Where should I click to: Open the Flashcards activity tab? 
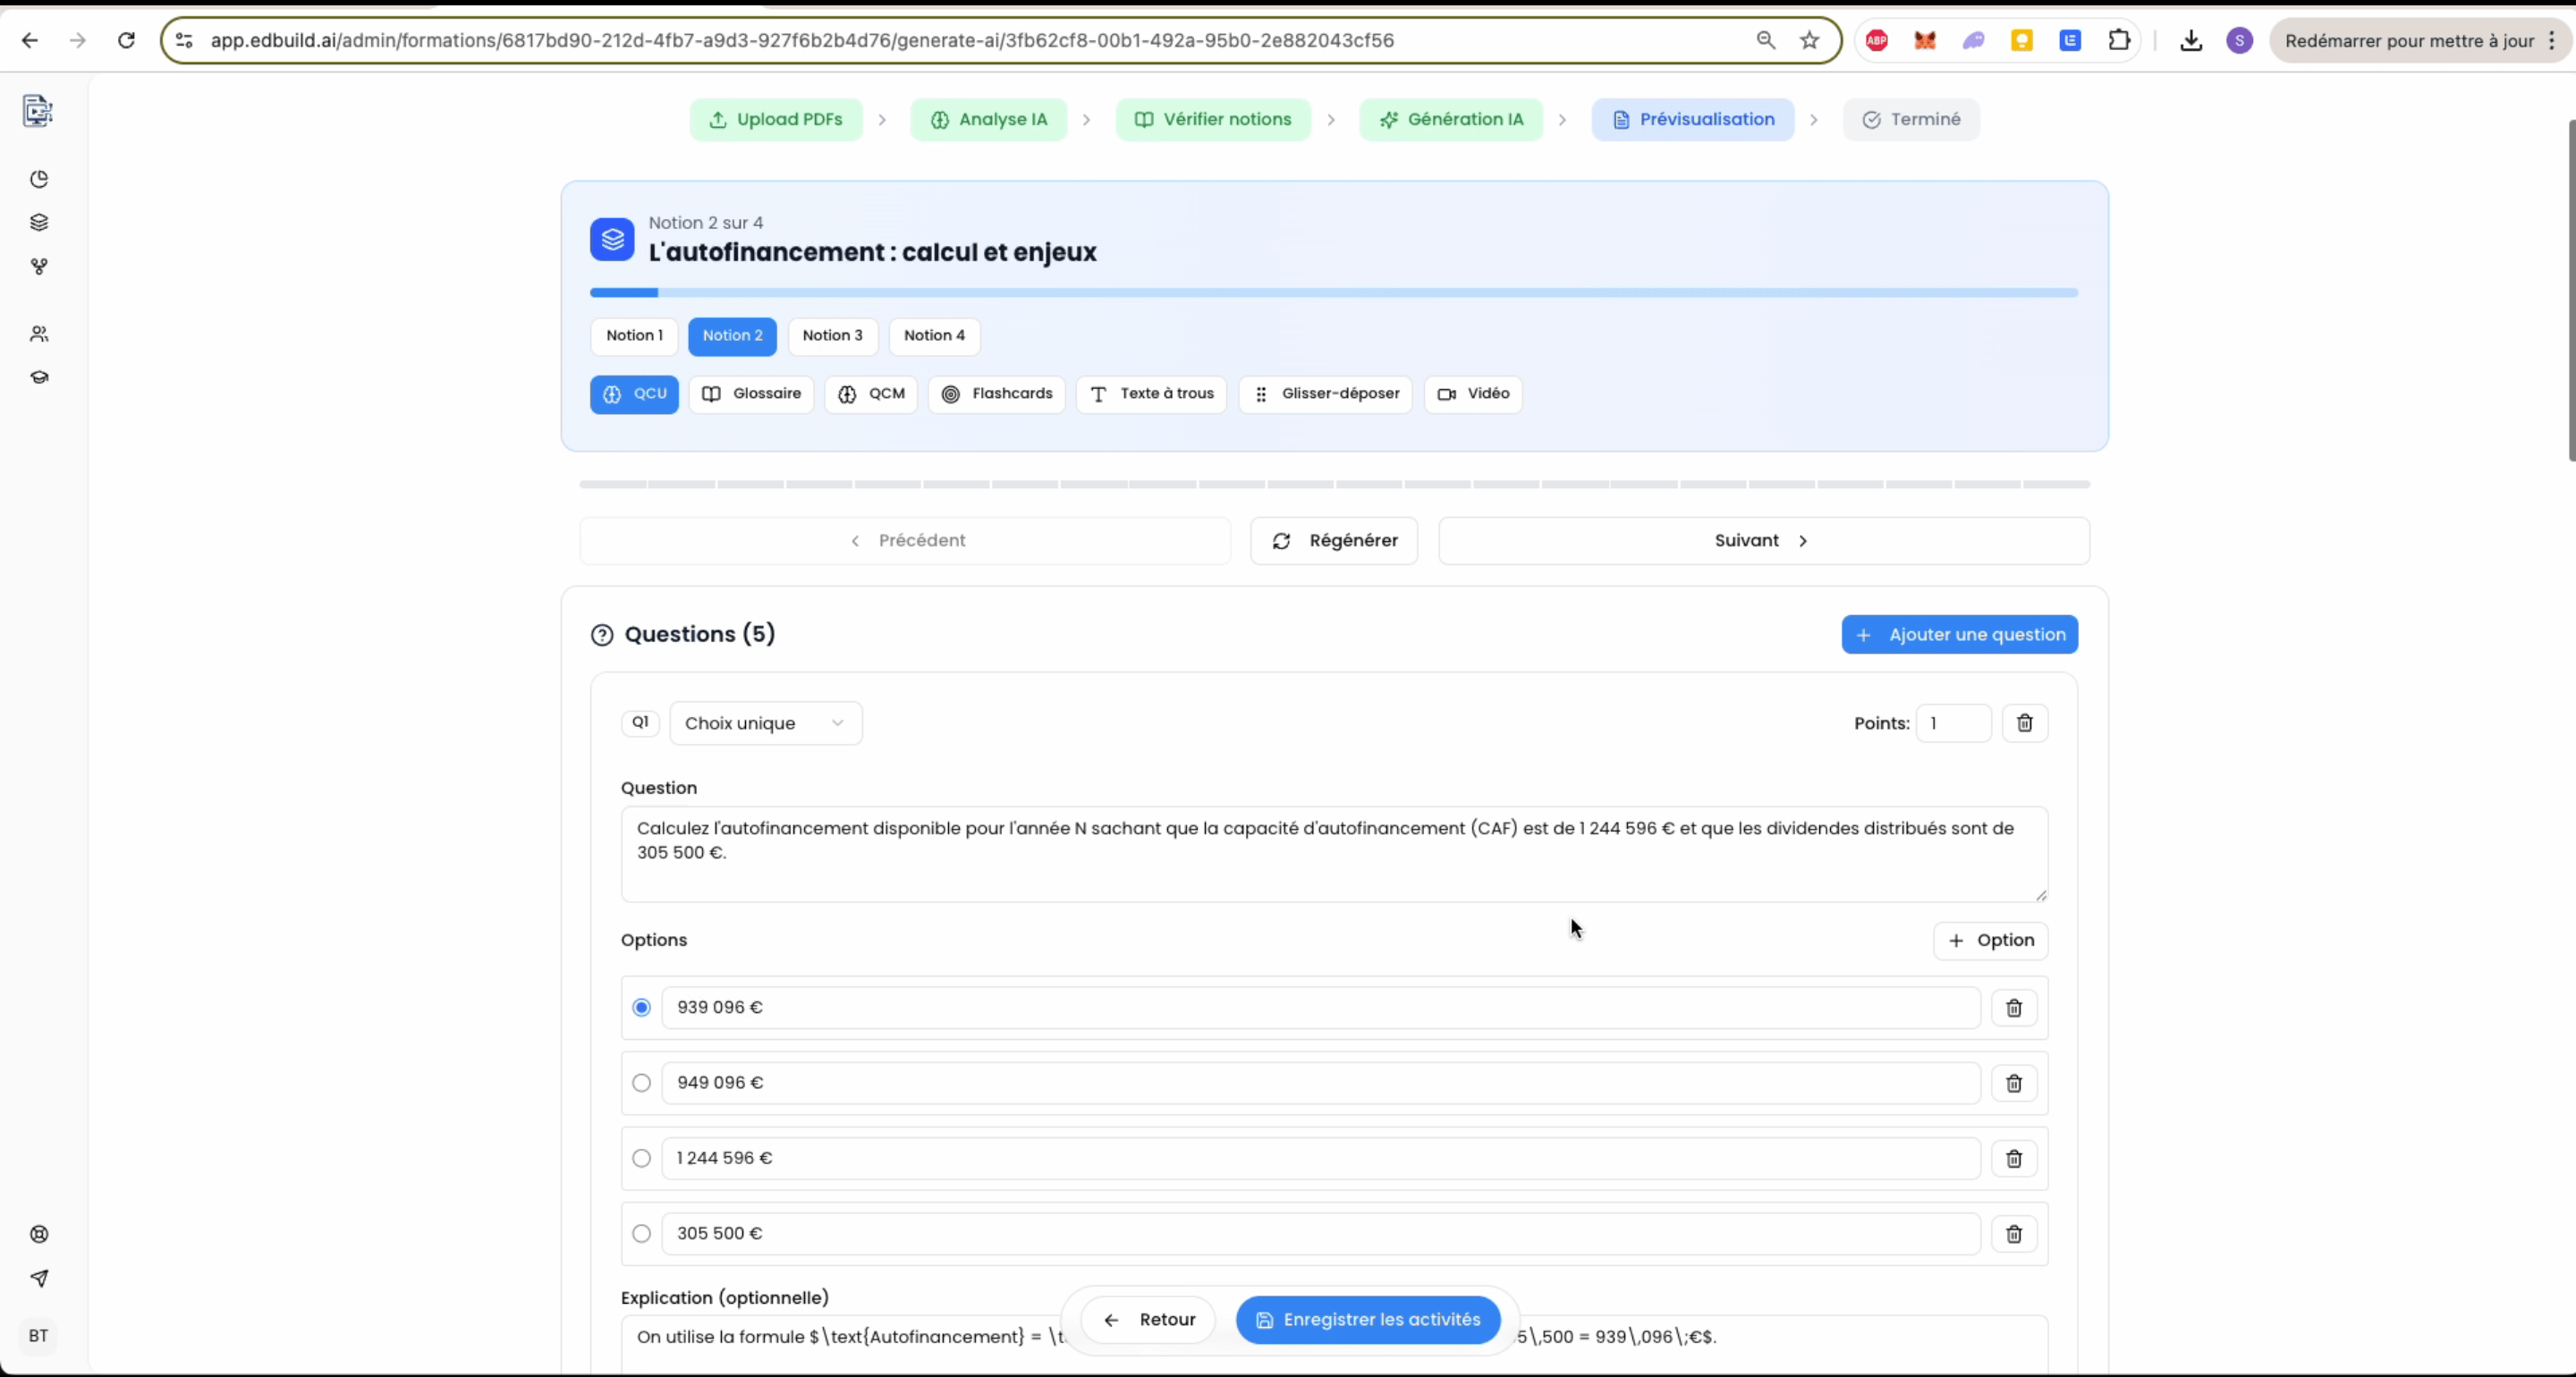996,394
